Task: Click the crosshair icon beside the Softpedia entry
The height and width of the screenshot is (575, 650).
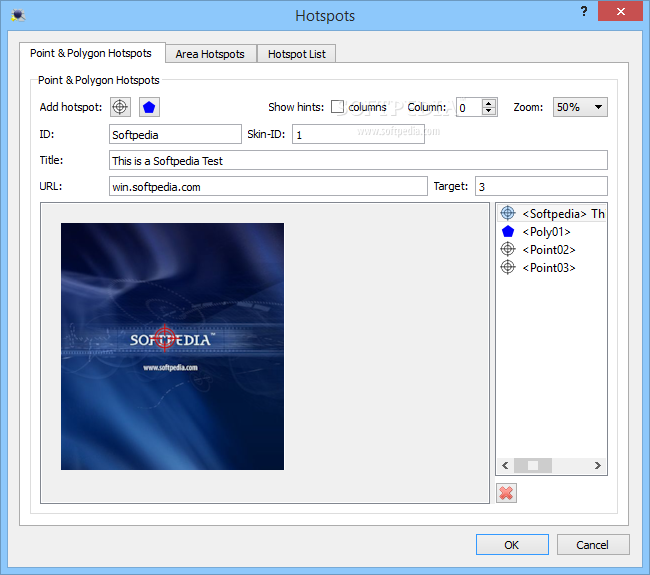Action: [508, 213]
